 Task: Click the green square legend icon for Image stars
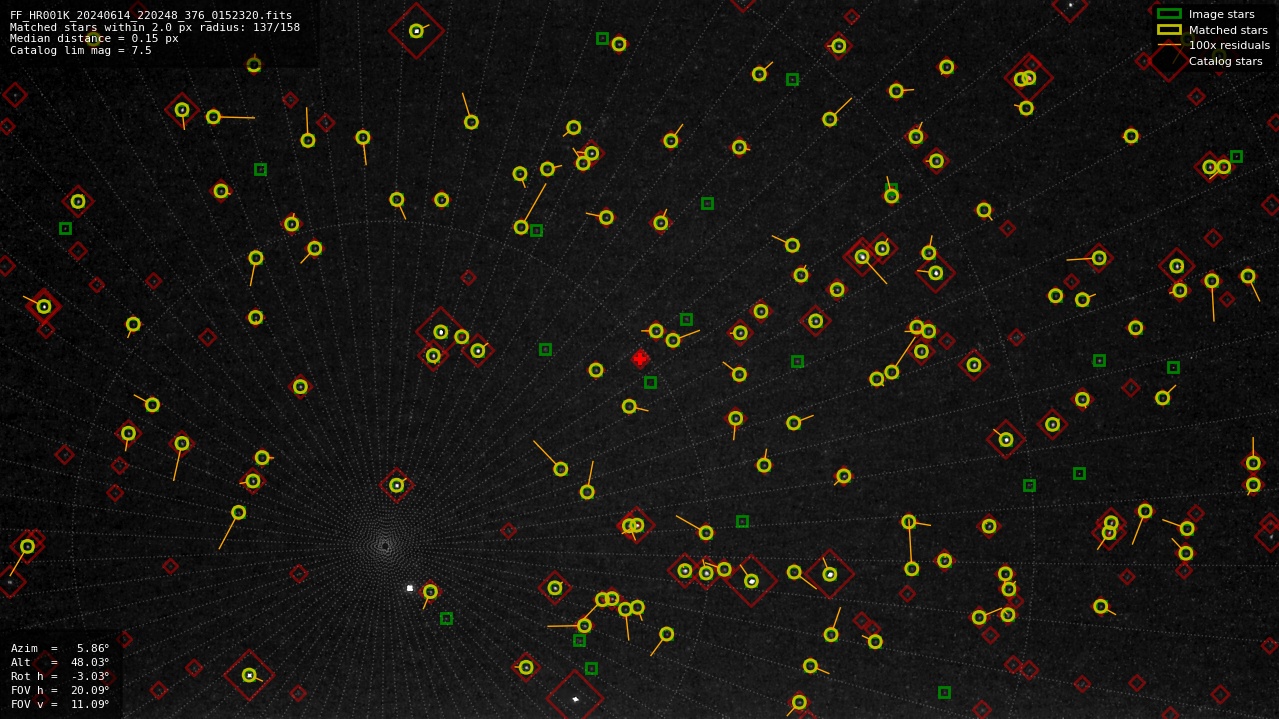click(x=1169, y=14)
